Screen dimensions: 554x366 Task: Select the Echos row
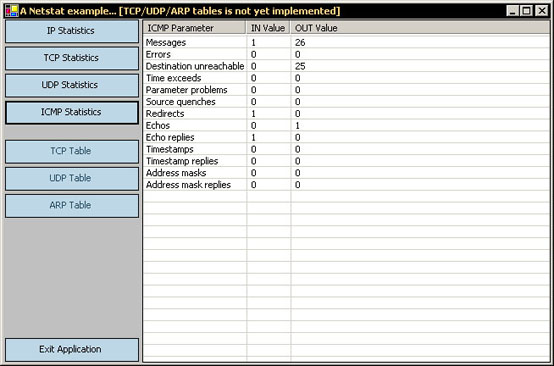346,125
